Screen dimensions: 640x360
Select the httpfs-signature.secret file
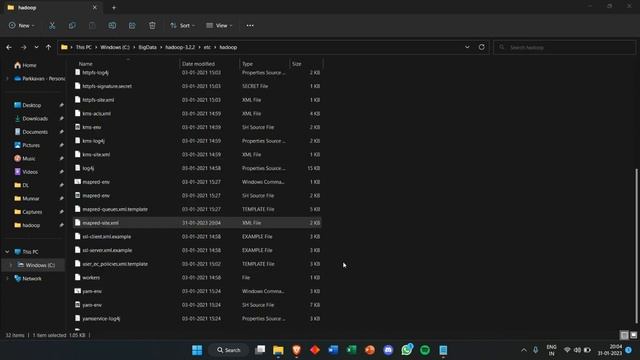[x=197, y=86]
